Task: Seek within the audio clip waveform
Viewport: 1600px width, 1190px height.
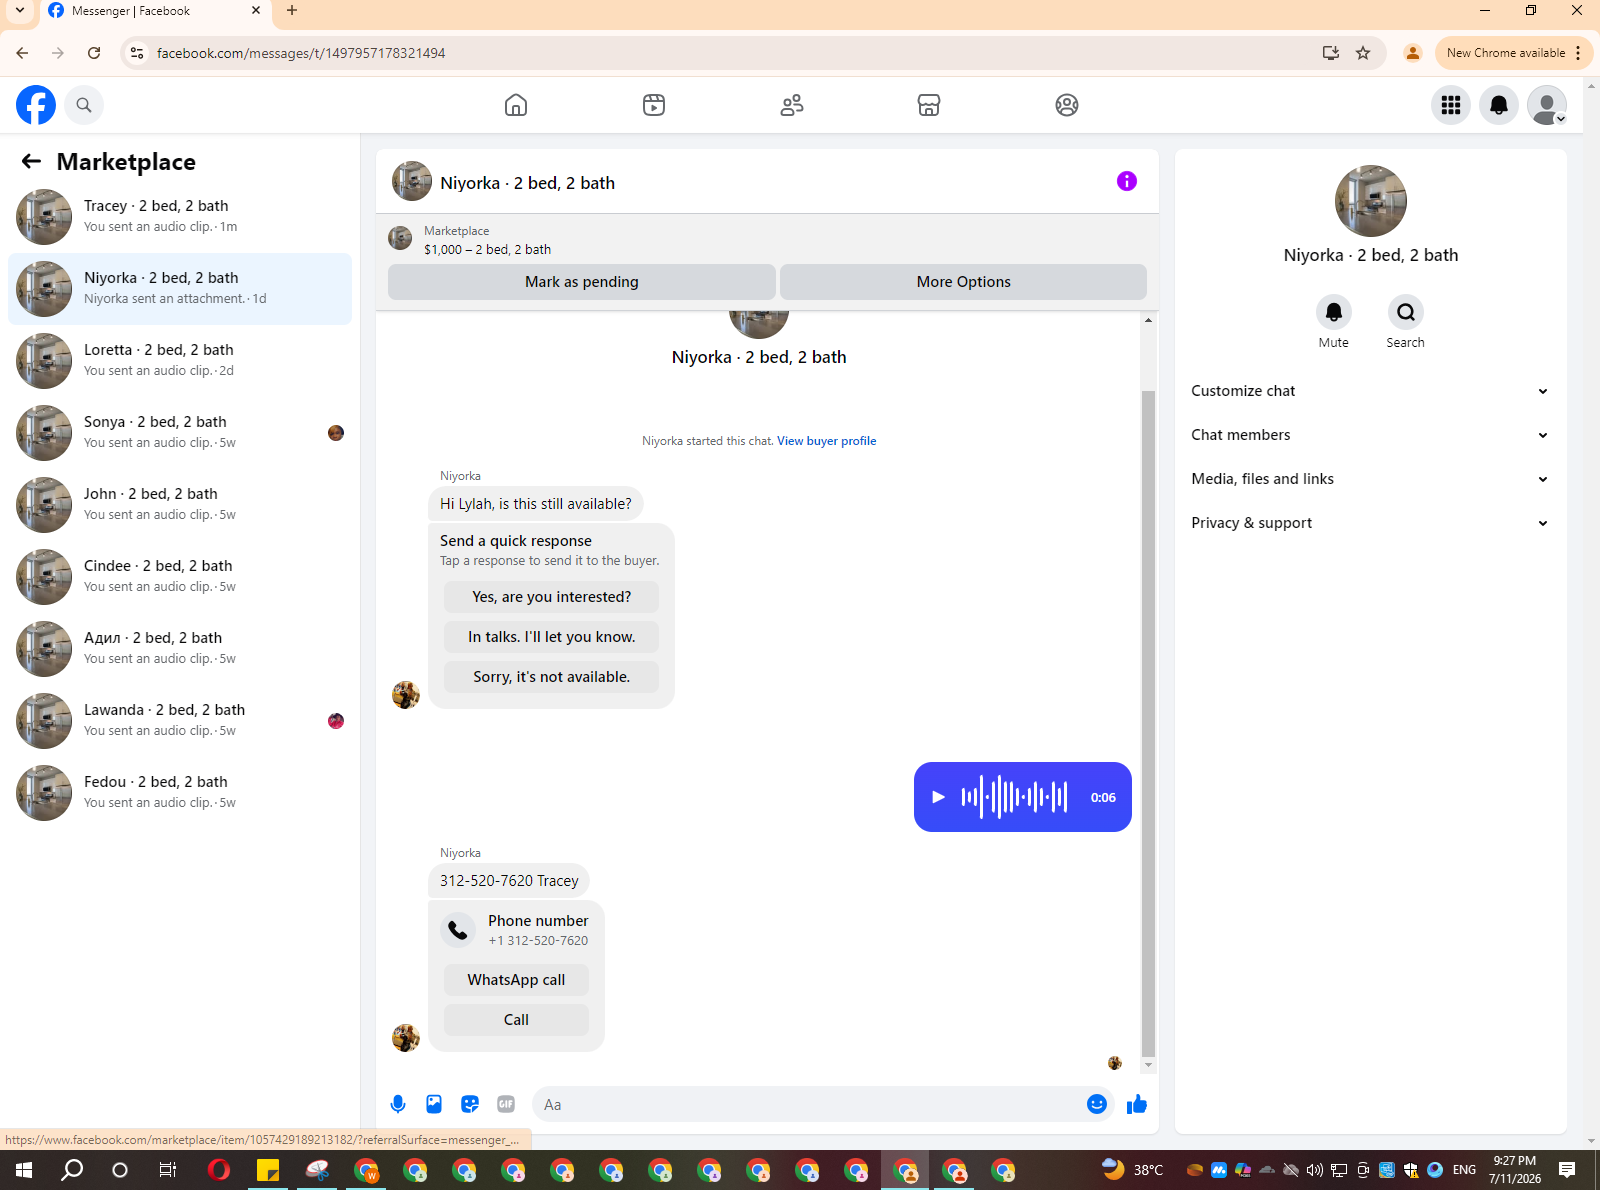Action: click(1014, 797)
